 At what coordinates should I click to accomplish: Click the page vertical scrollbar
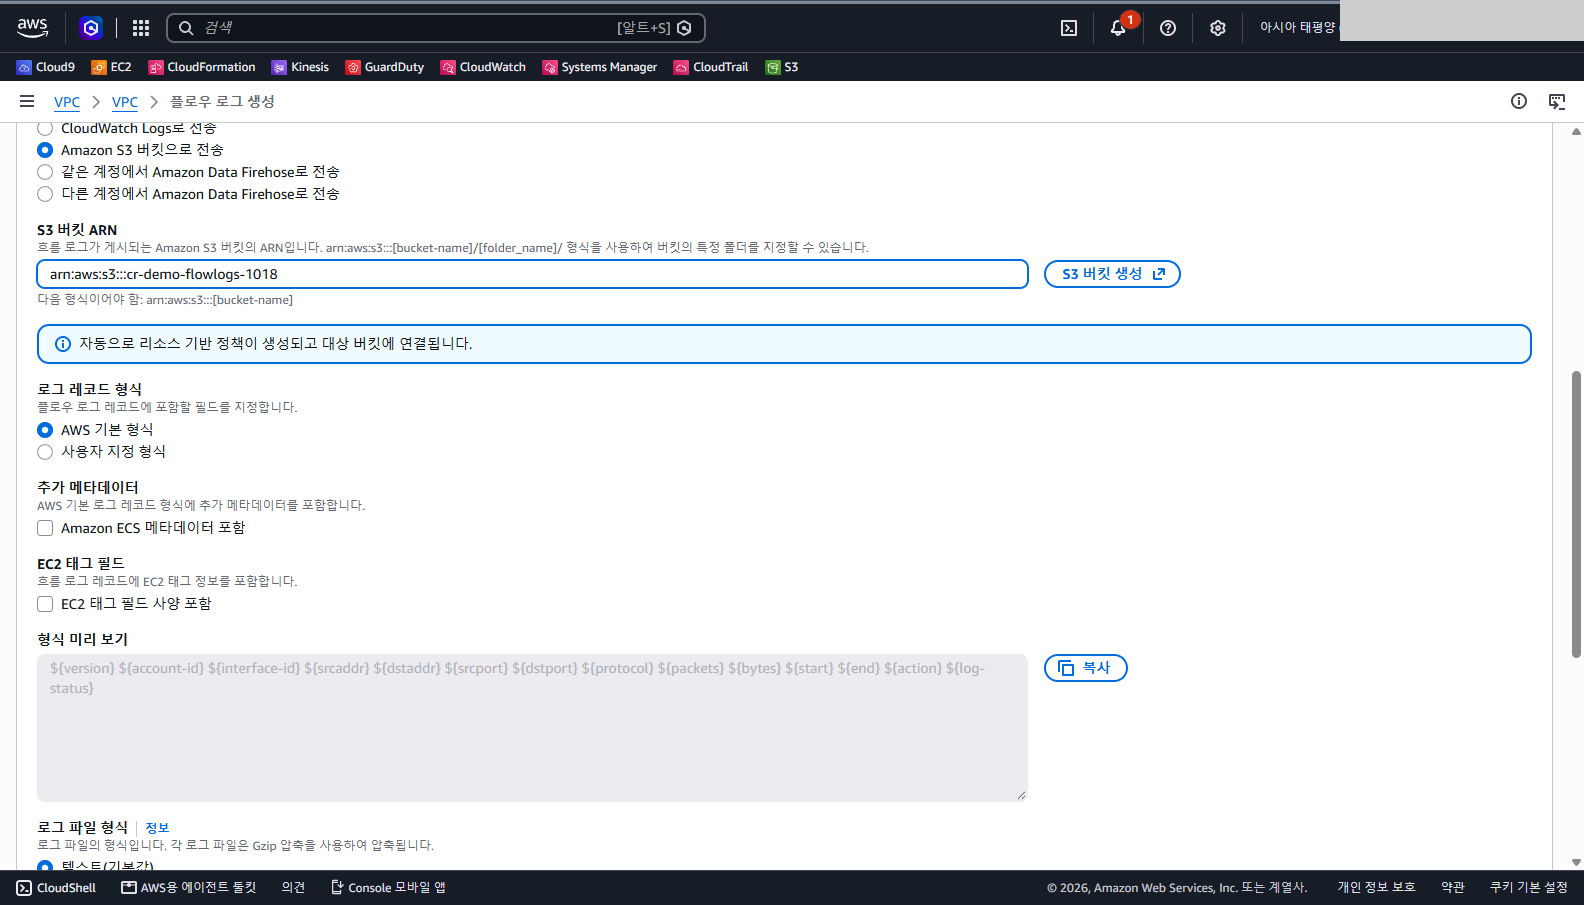(x=1576, y=514)
